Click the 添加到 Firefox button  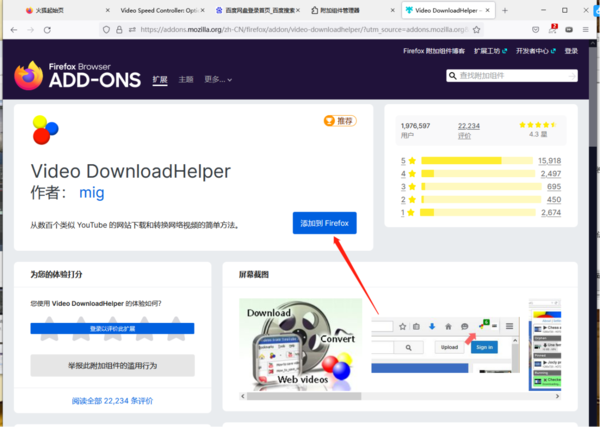(324, 223)
